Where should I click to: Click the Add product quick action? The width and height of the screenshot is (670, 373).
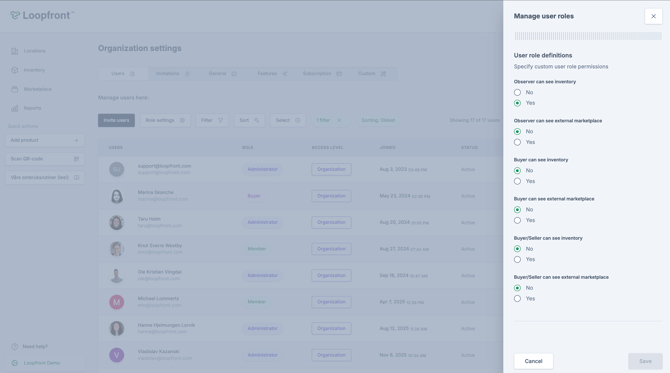point(45,140)
